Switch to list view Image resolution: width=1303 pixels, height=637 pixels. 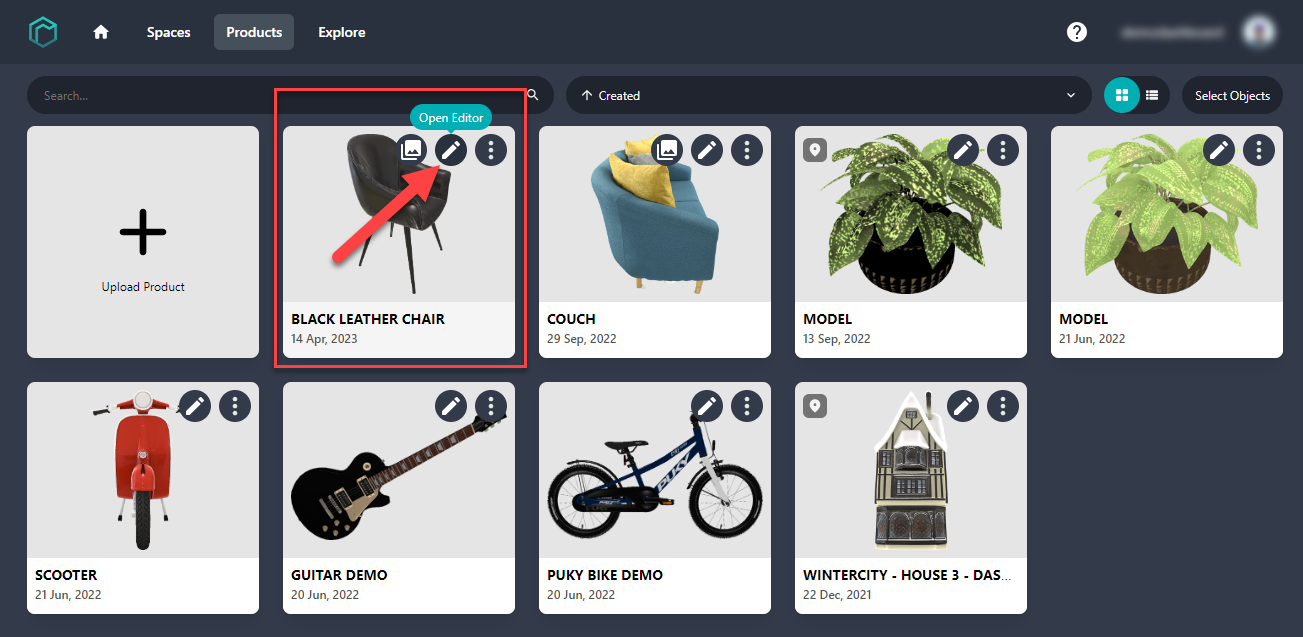click(x=1153, y=95)
